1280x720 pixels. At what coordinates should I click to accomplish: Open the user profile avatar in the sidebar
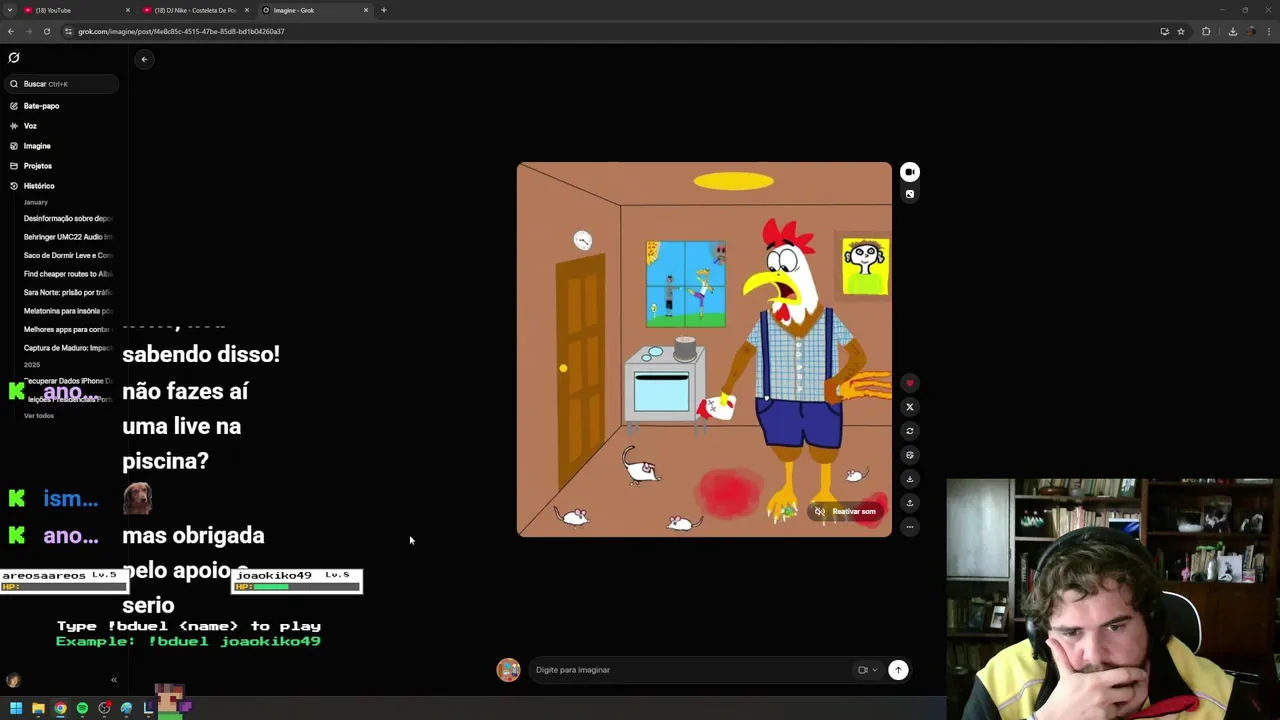pyautogui.click(x=13, y=680)
